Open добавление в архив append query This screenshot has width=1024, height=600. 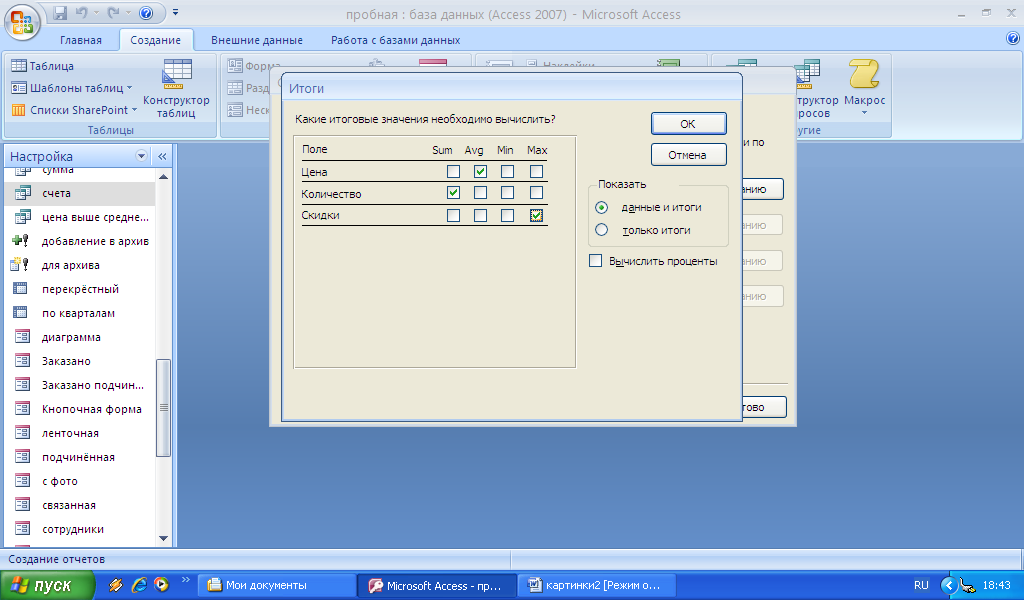click(80, 241)
